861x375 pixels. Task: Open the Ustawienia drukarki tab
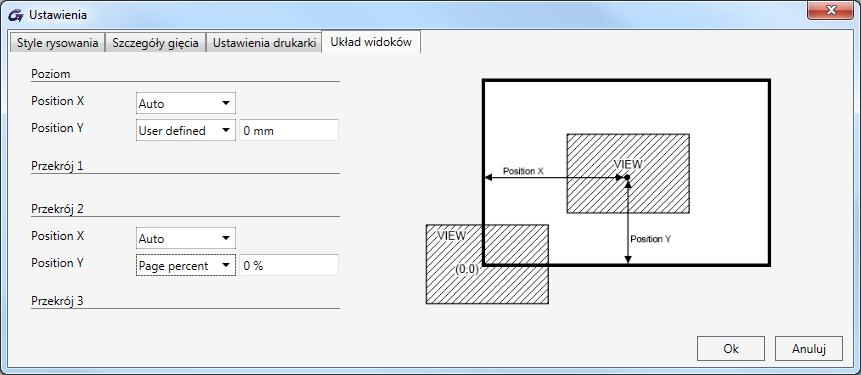pyautogui.click(x=264, y=43)
